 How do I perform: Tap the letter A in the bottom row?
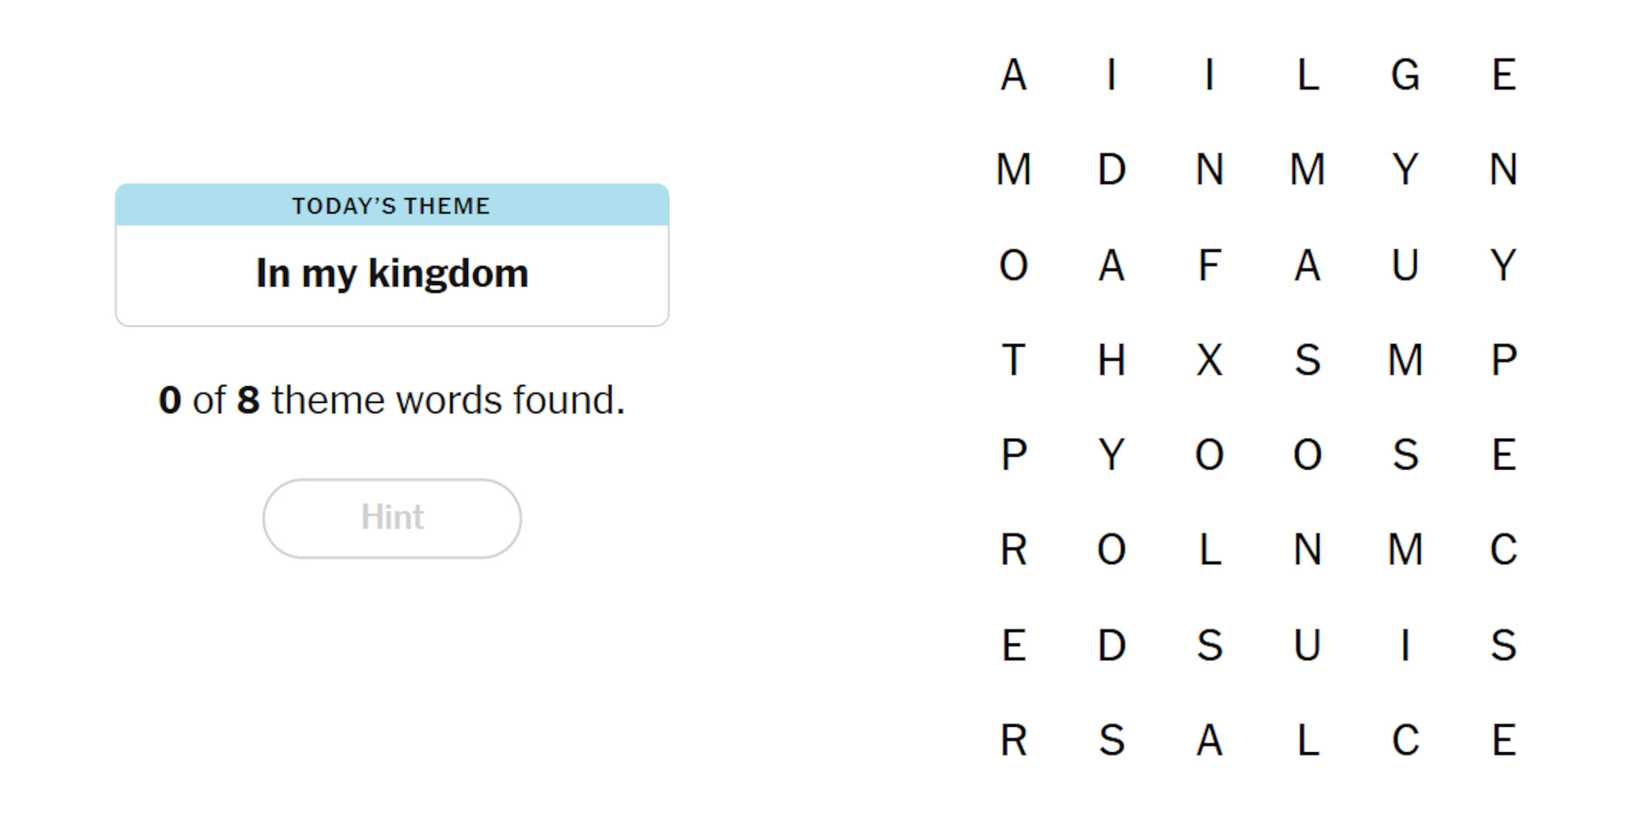1209,741
